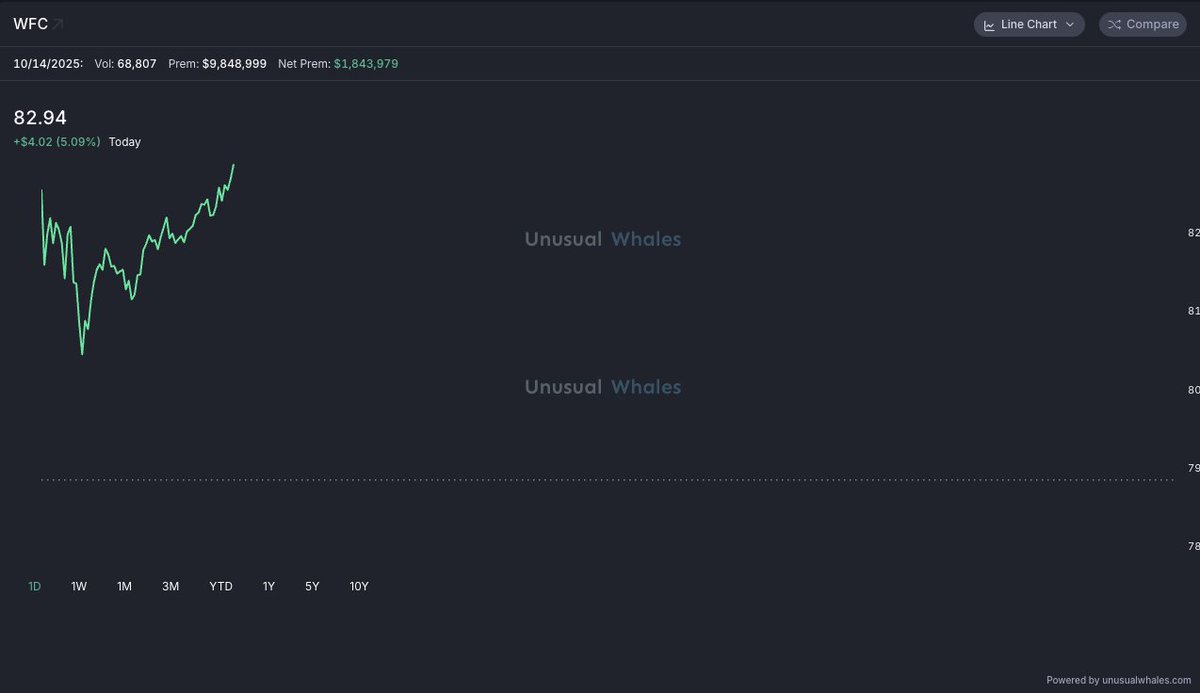Switch to the 1M time range
Image resolution: width=1200 pixels, height=693 pixels.
(x=124, y=586)
